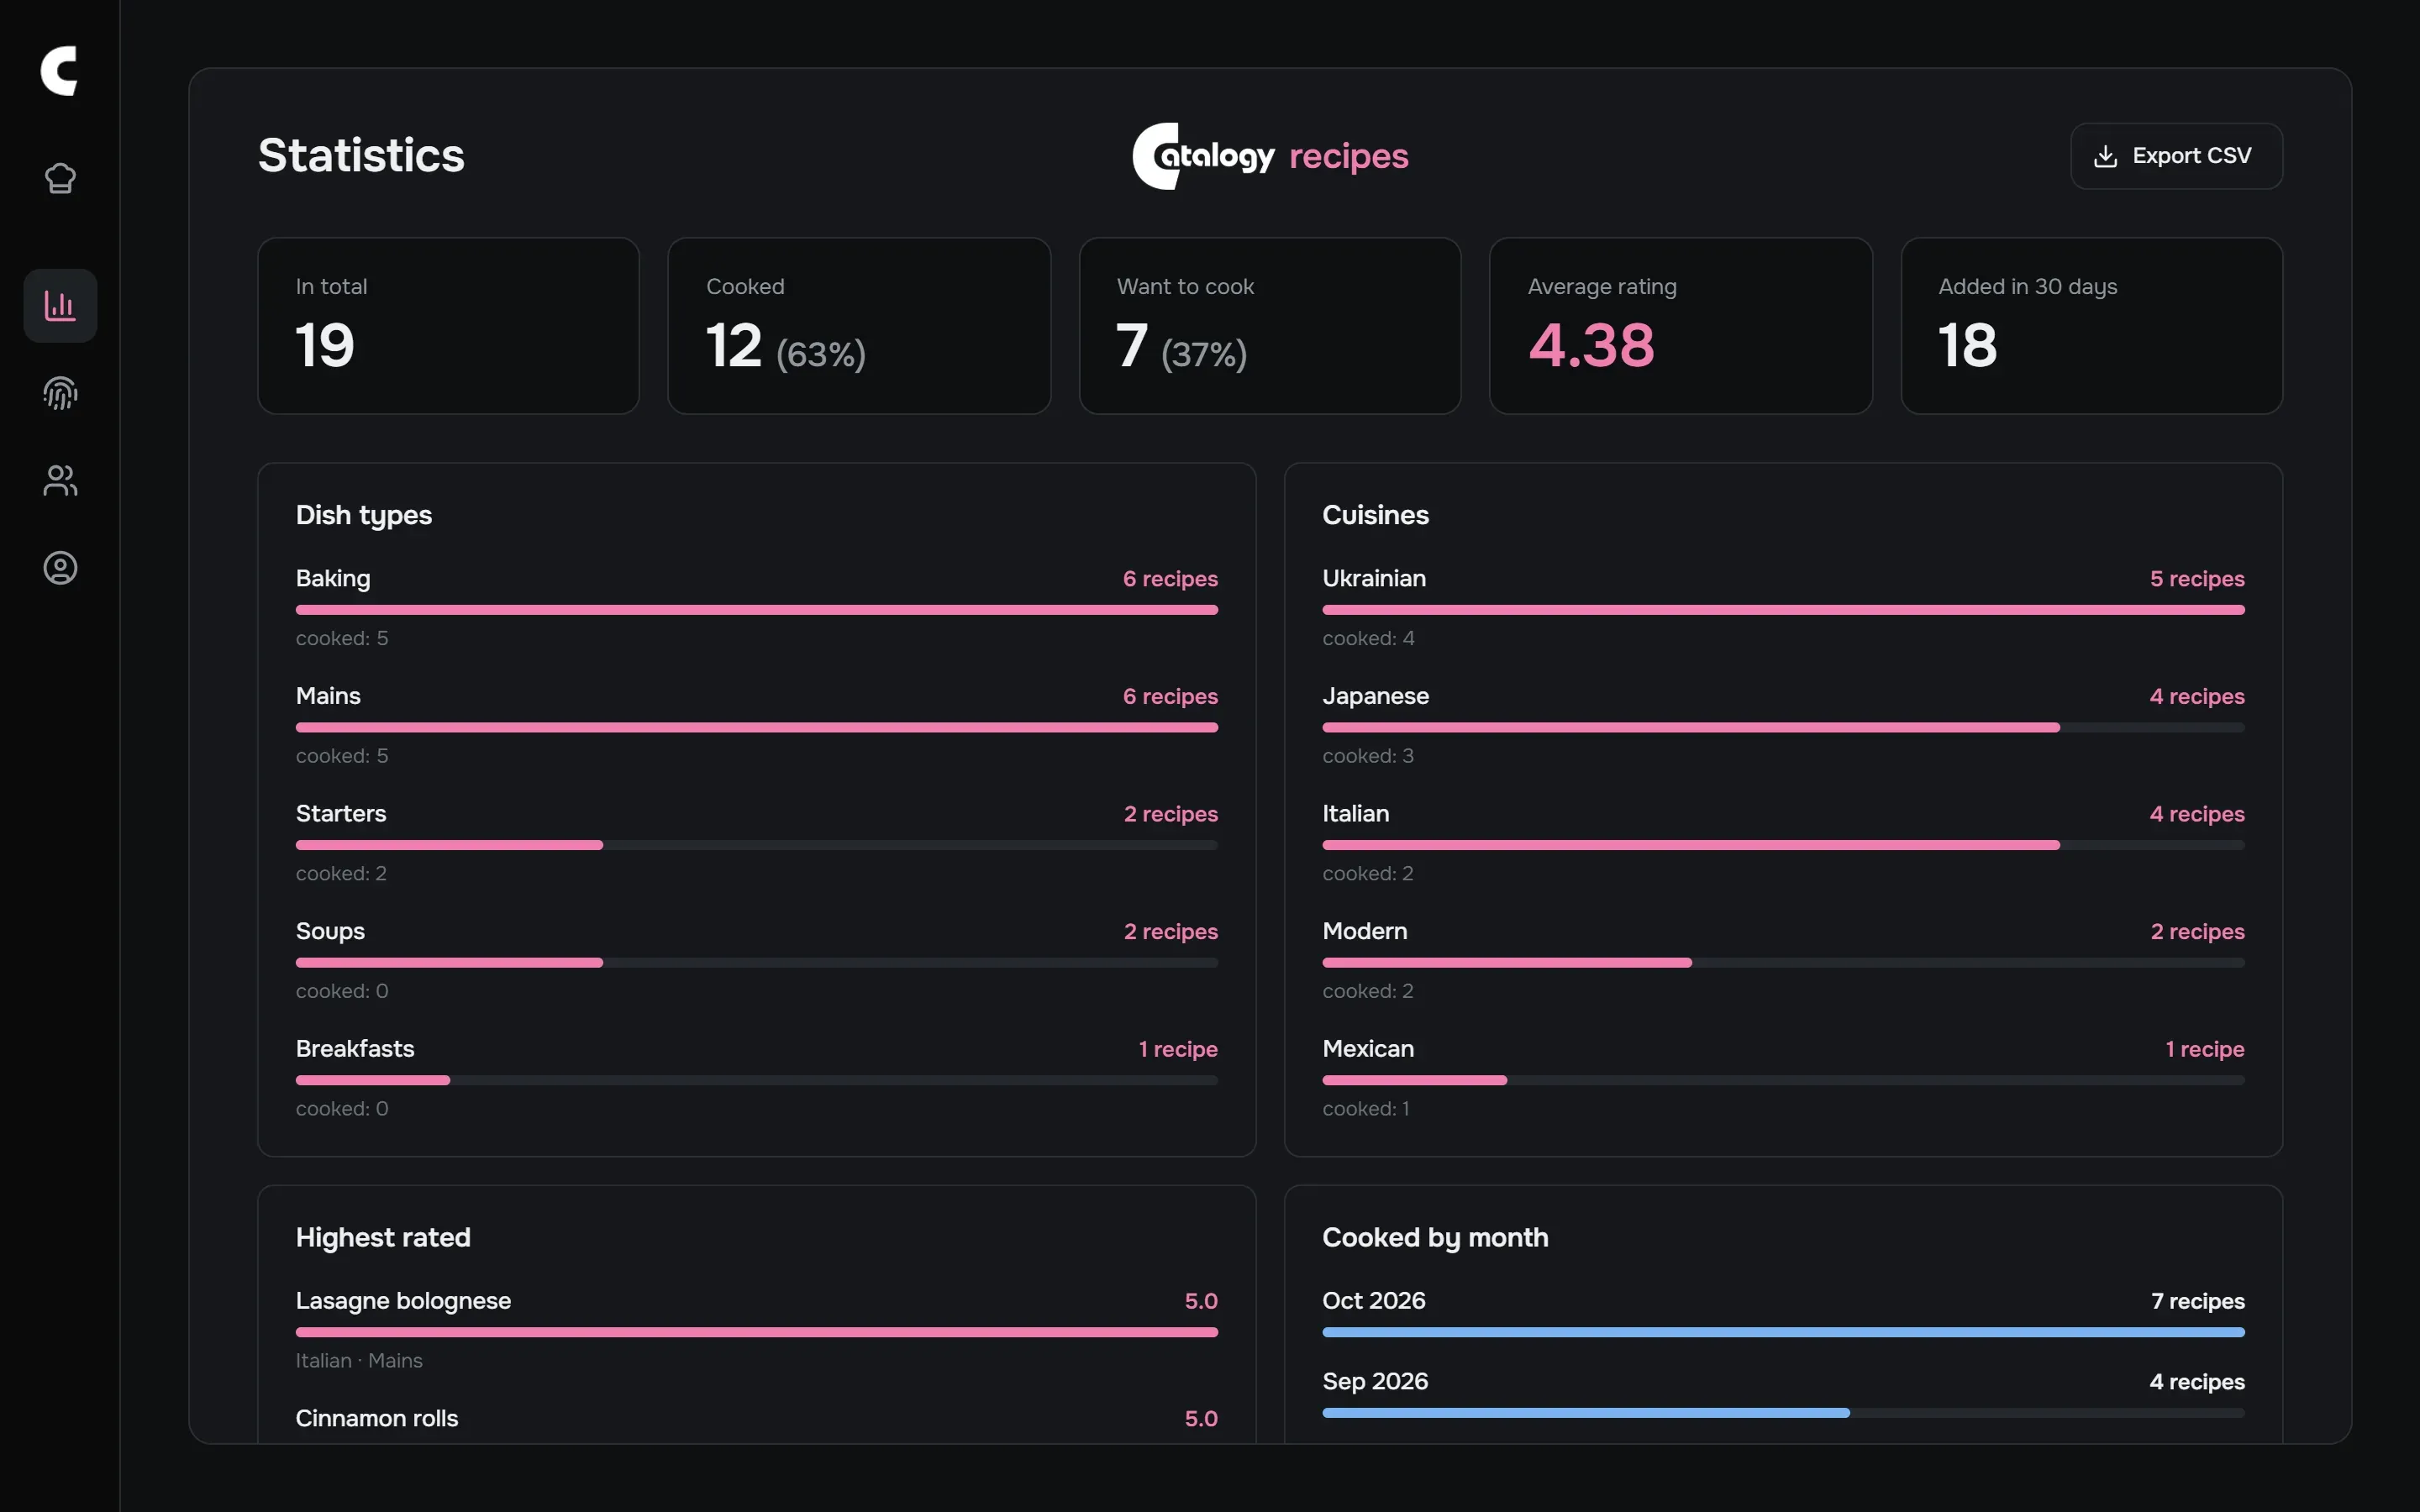Select the bar chart statistics icon

pos(60,306)
